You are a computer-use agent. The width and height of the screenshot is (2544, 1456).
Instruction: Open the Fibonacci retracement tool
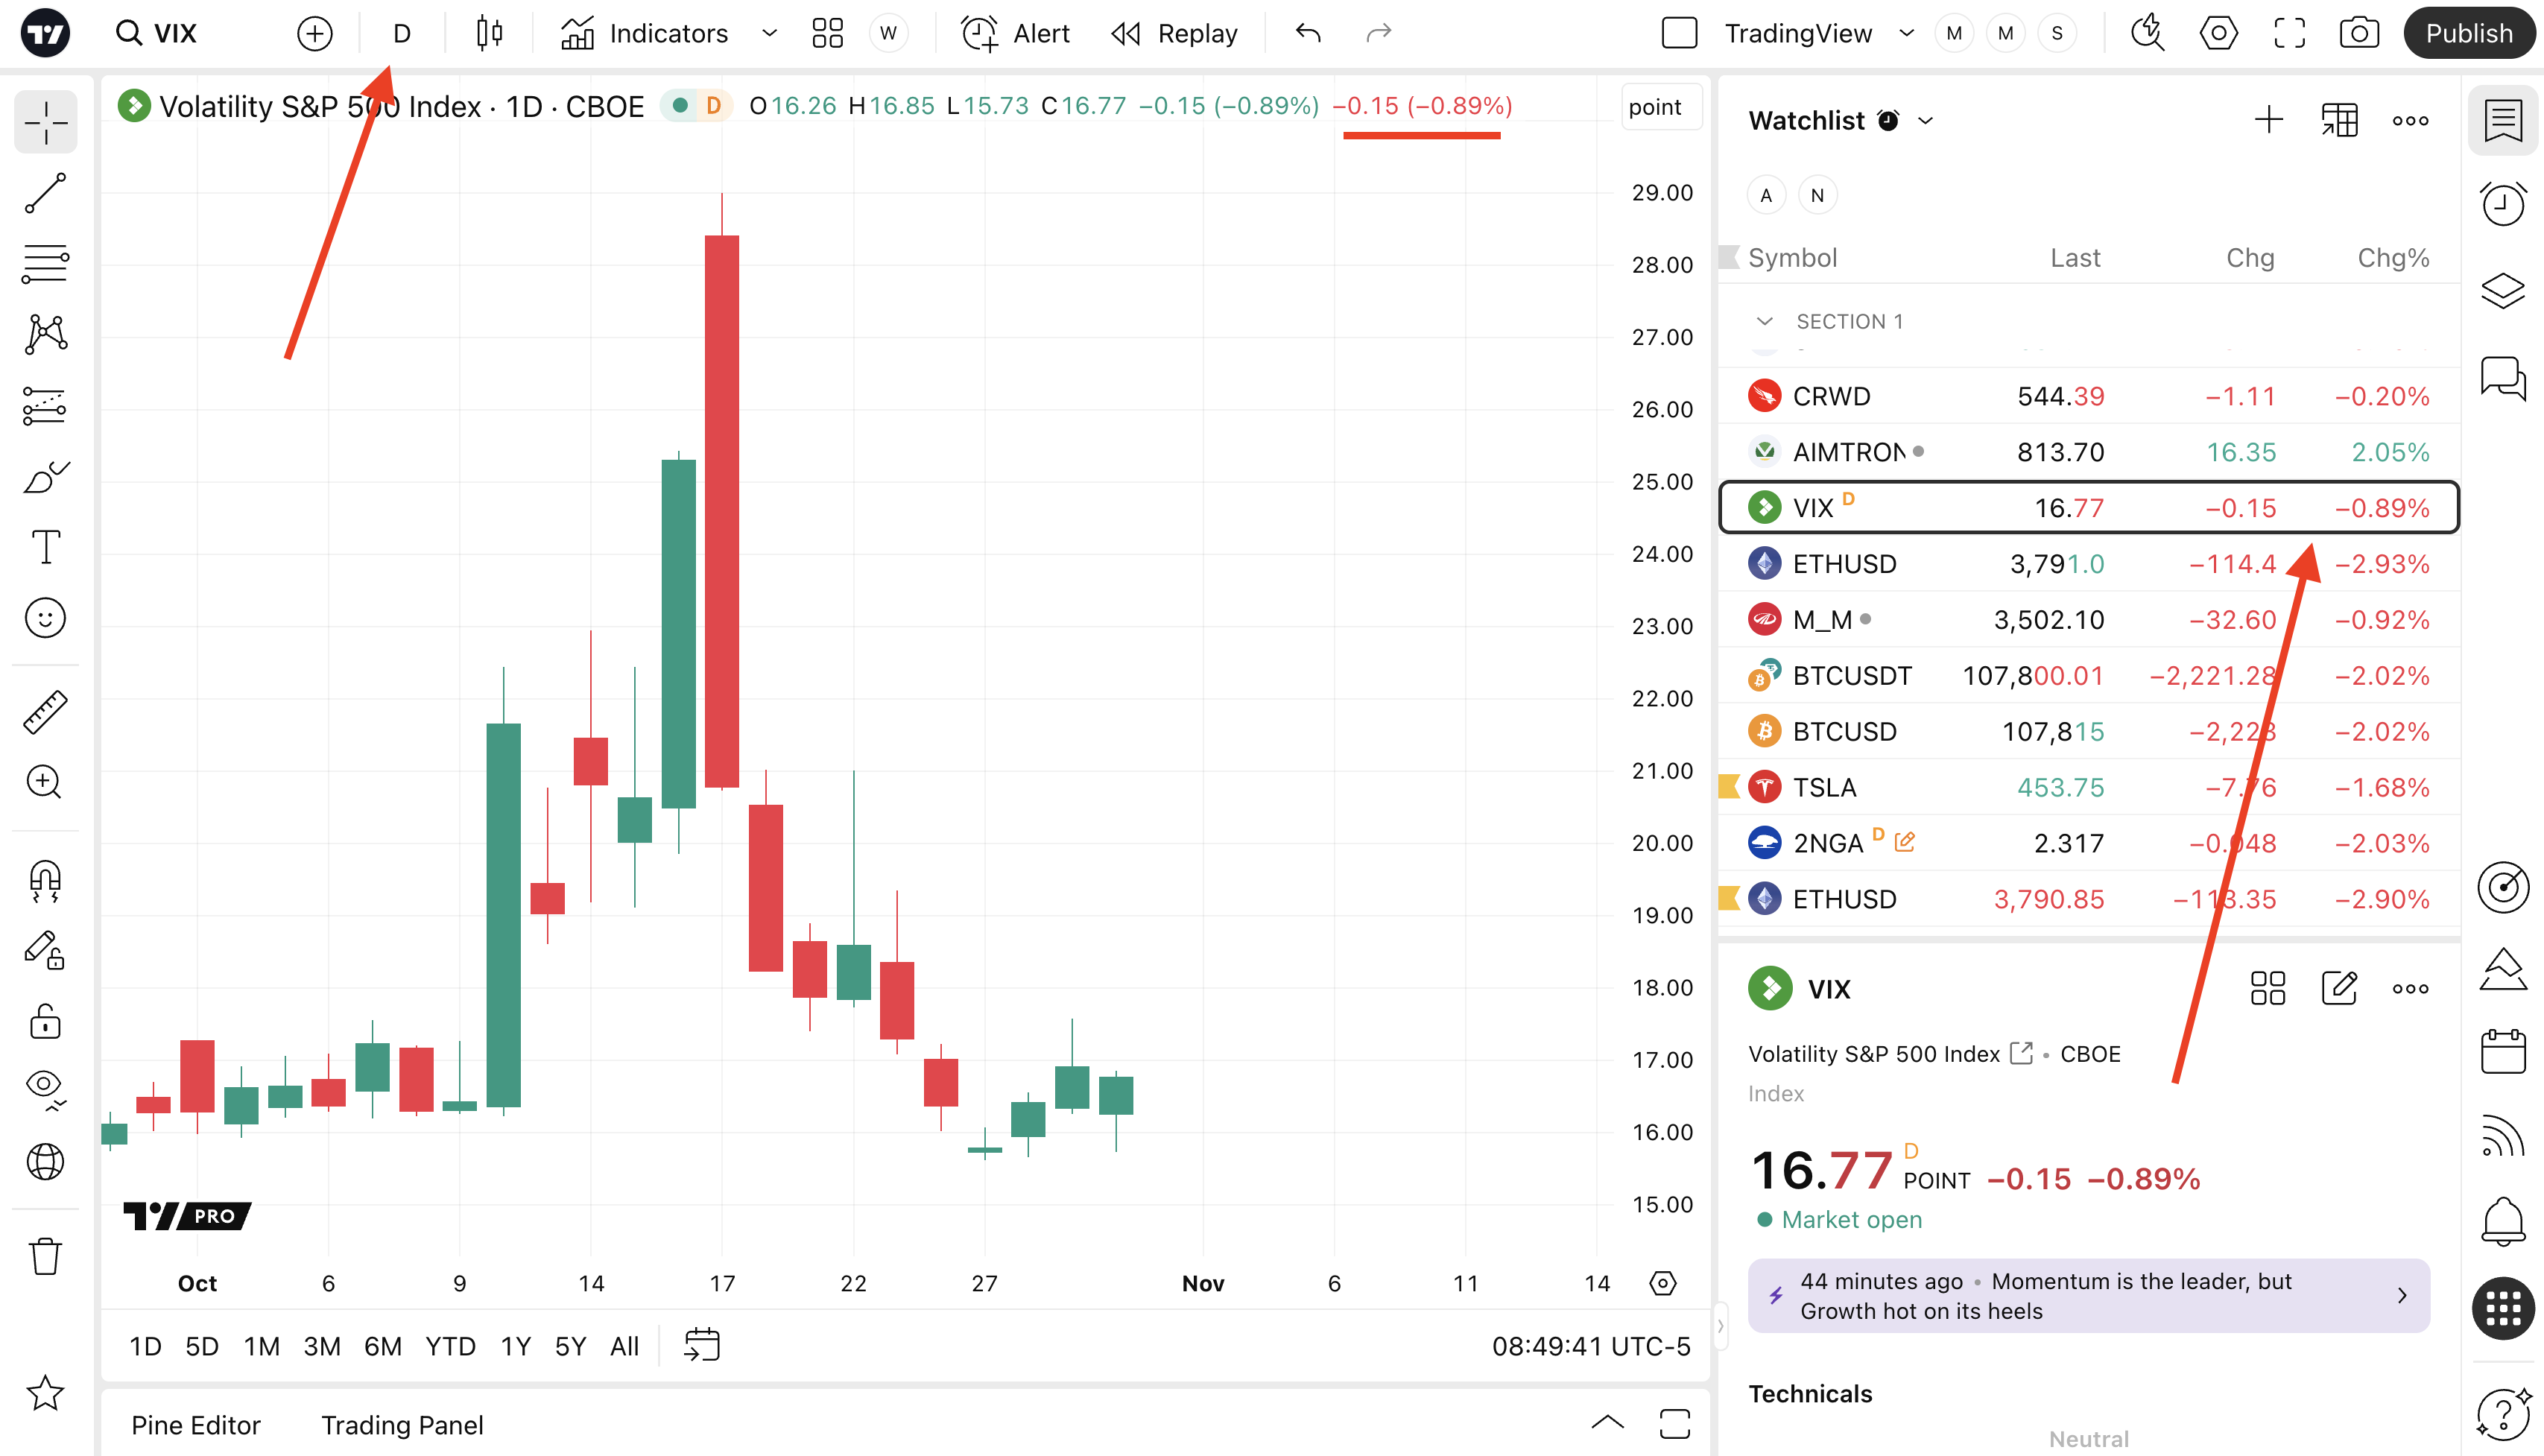45,264
